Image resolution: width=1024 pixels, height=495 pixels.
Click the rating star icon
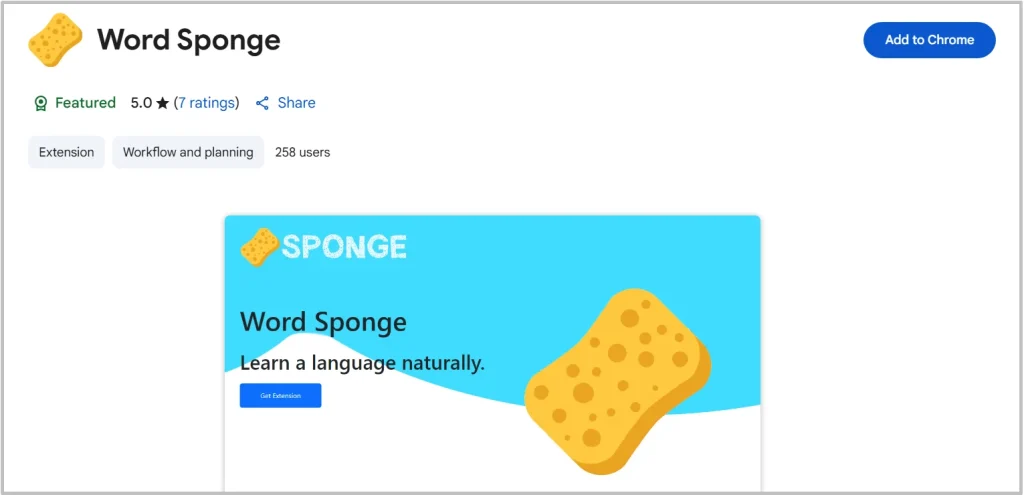163,103
